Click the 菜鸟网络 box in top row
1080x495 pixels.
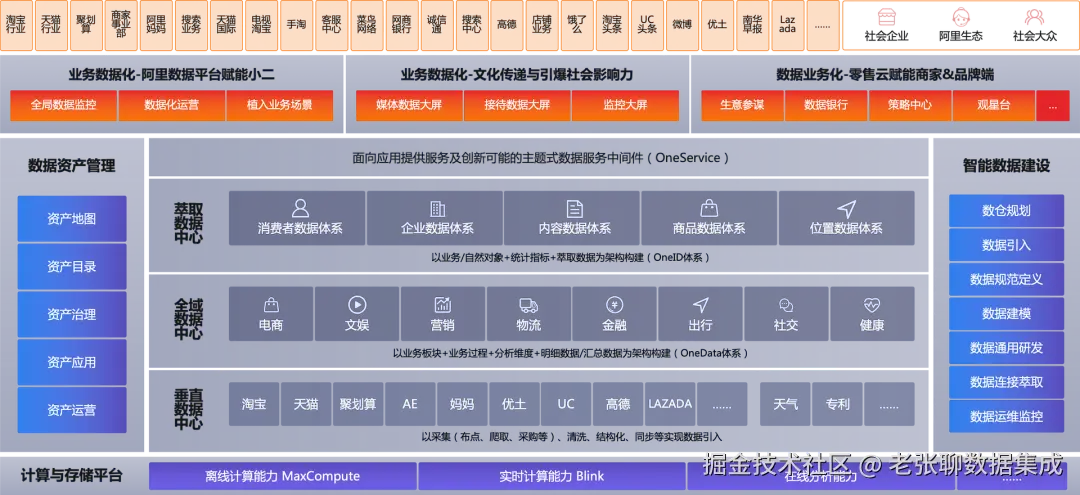366,25
